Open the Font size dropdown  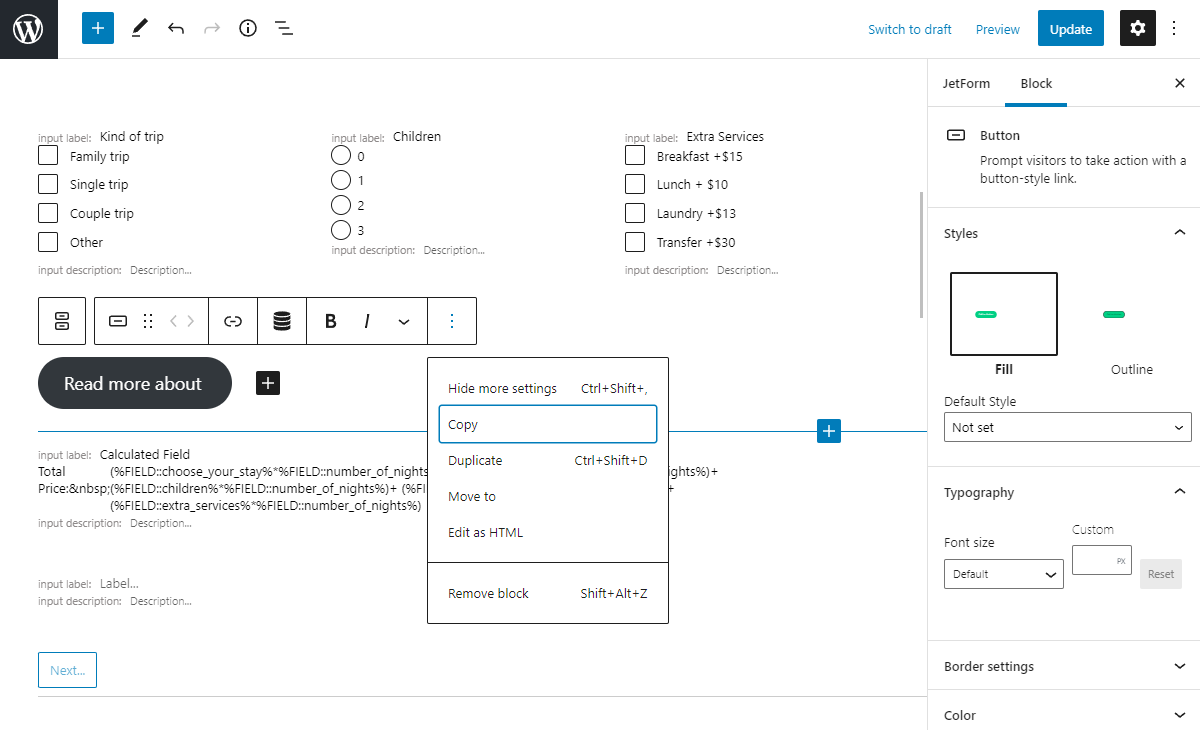pyautogui.click(x=1003, y=574)
